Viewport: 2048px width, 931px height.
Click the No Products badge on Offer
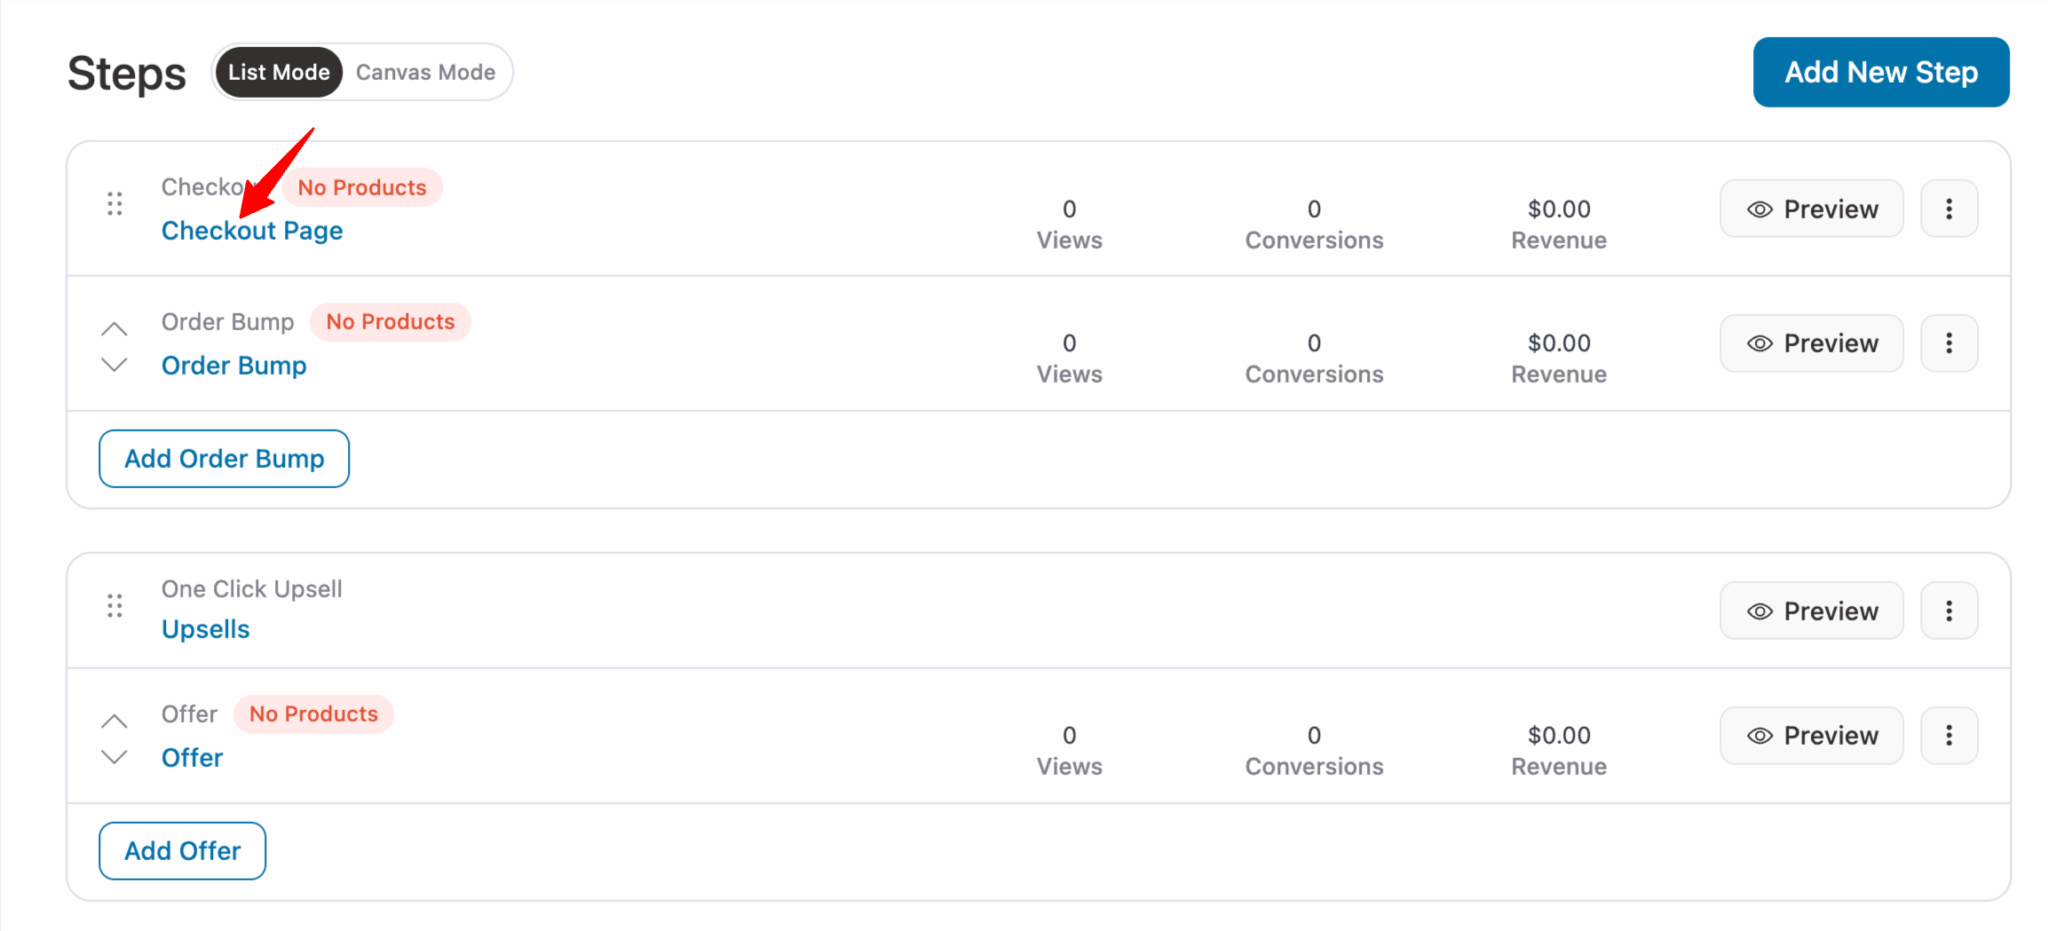click(x=313, y=713)
